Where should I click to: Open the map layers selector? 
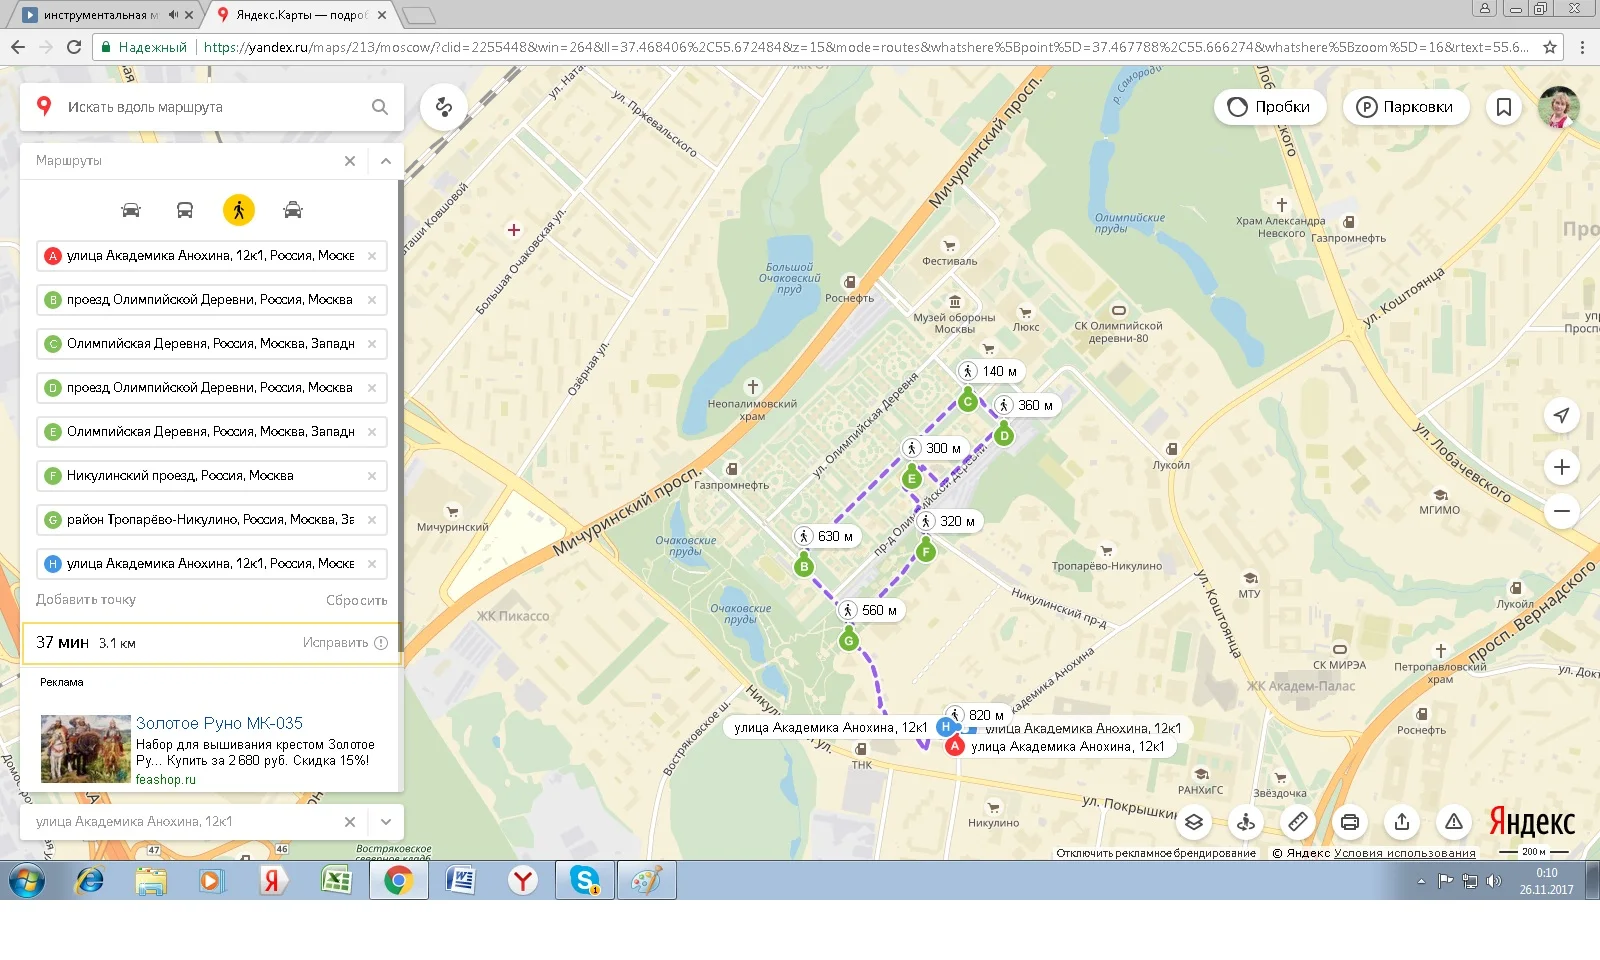[x=1194, y=822]
